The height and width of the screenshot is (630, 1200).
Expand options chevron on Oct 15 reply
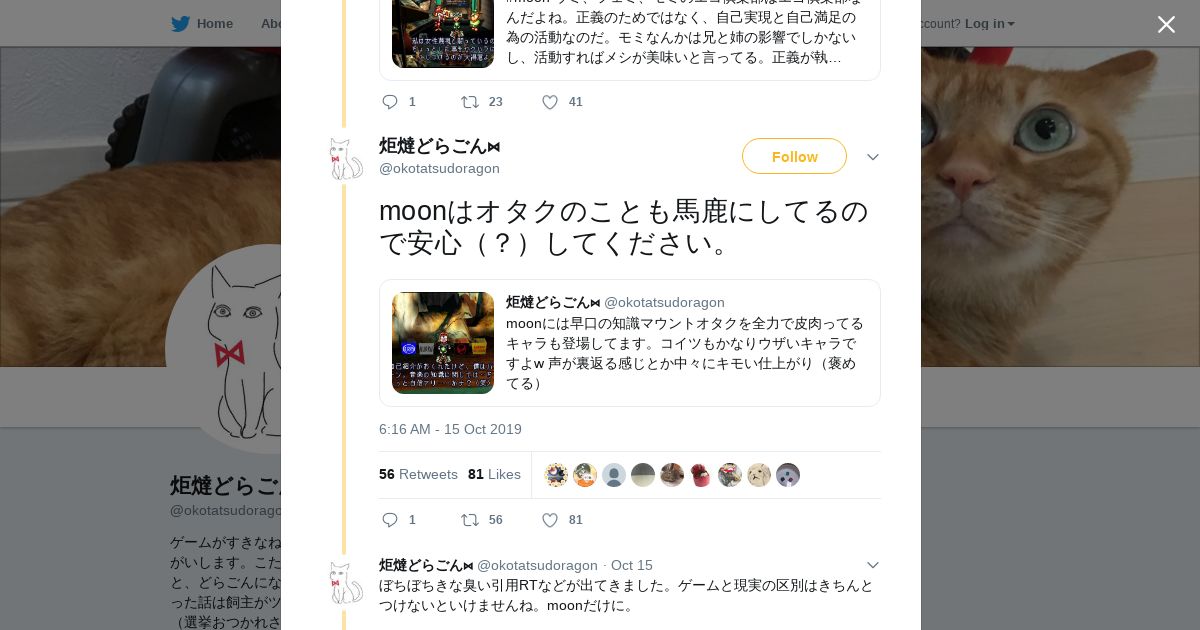(872, 565)
